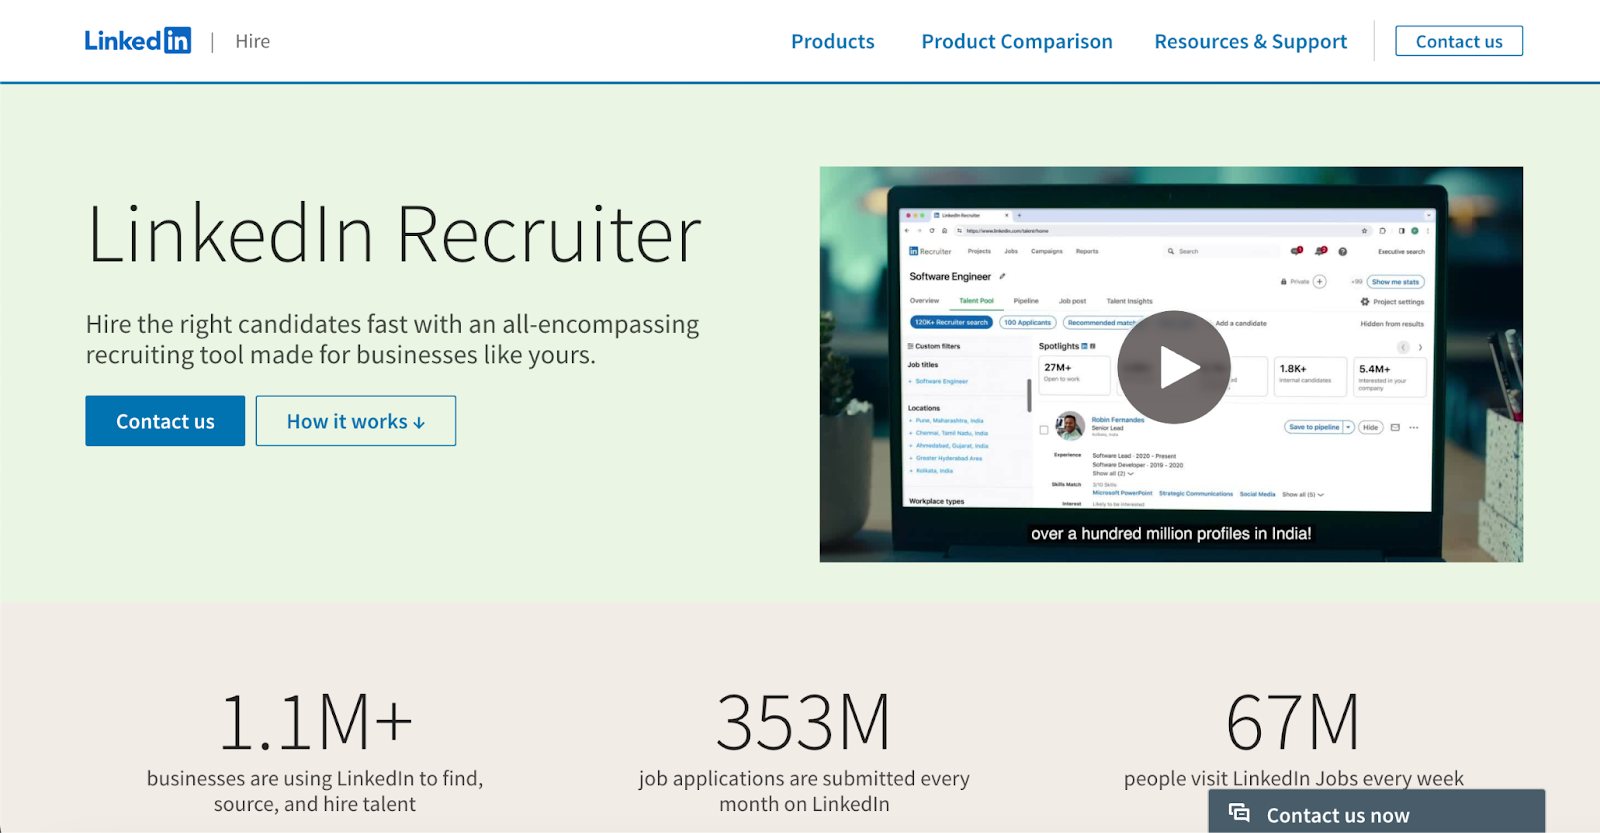
Task: Click the solid blue Contact us button under the headline
Action: [x=165, y=421]
